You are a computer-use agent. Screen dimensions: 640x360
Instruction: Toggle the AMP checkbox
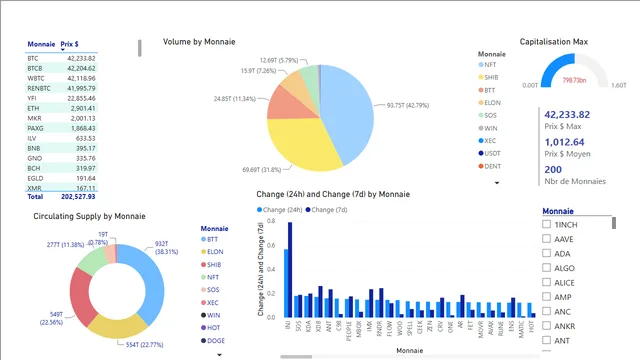tap(547, 296)
